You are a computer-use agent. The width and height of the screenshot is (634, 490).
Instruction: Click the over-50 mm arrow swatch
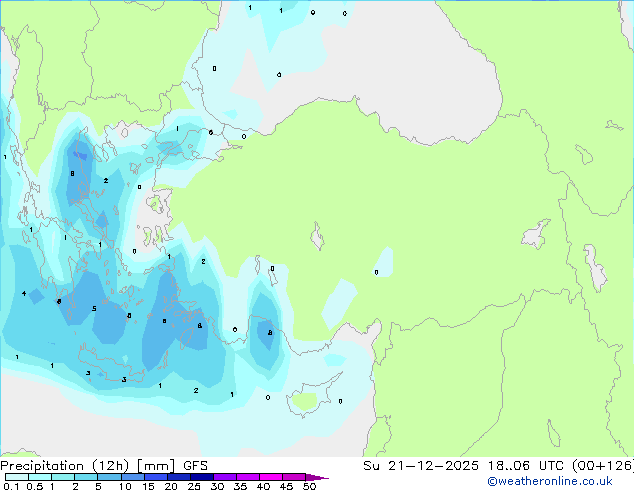[317, 477]
